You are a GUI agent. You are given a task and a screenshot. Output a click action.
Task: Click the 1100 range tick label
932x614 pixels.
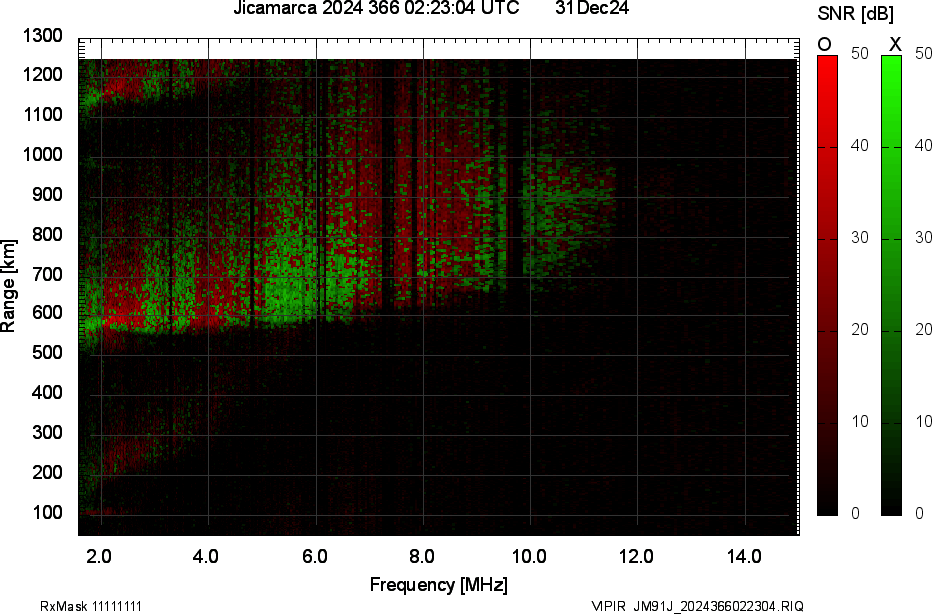point(43,114)
